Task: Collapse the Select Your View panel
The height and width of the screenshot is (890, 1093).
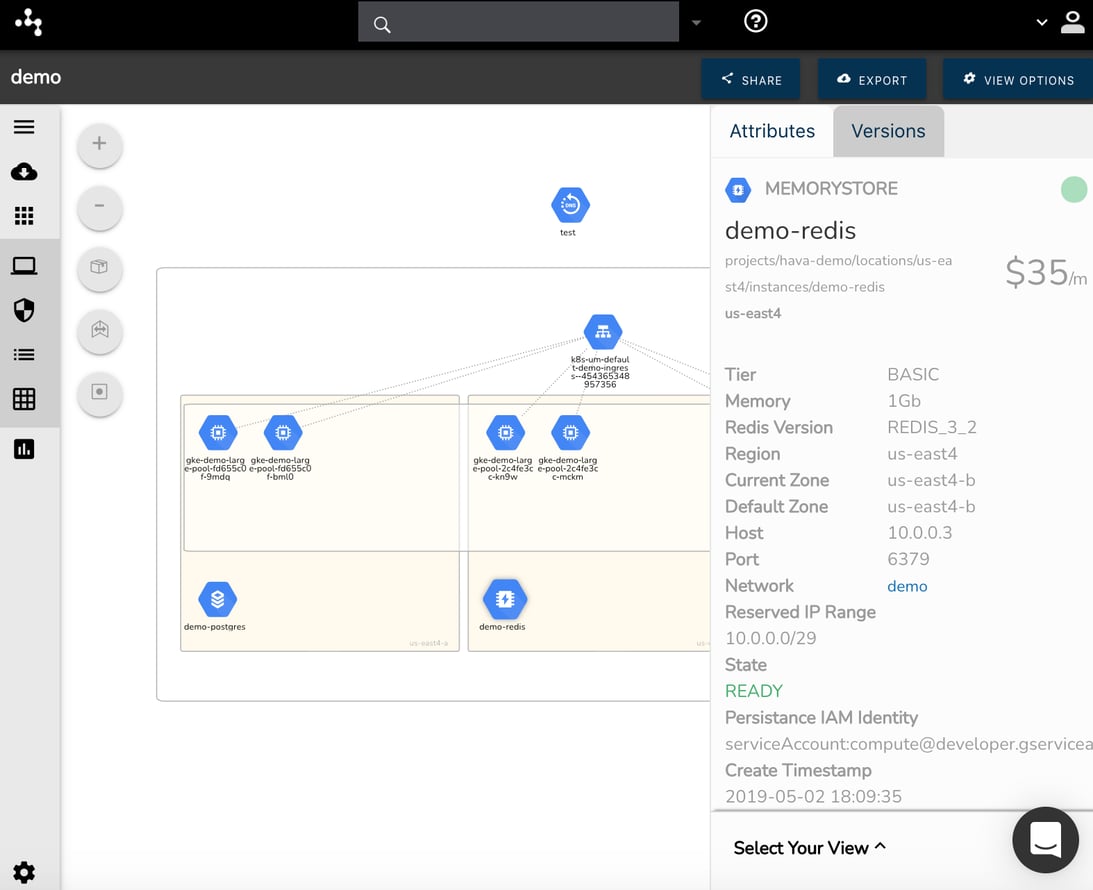Action: pyautogui.click(x=809, y=847)
